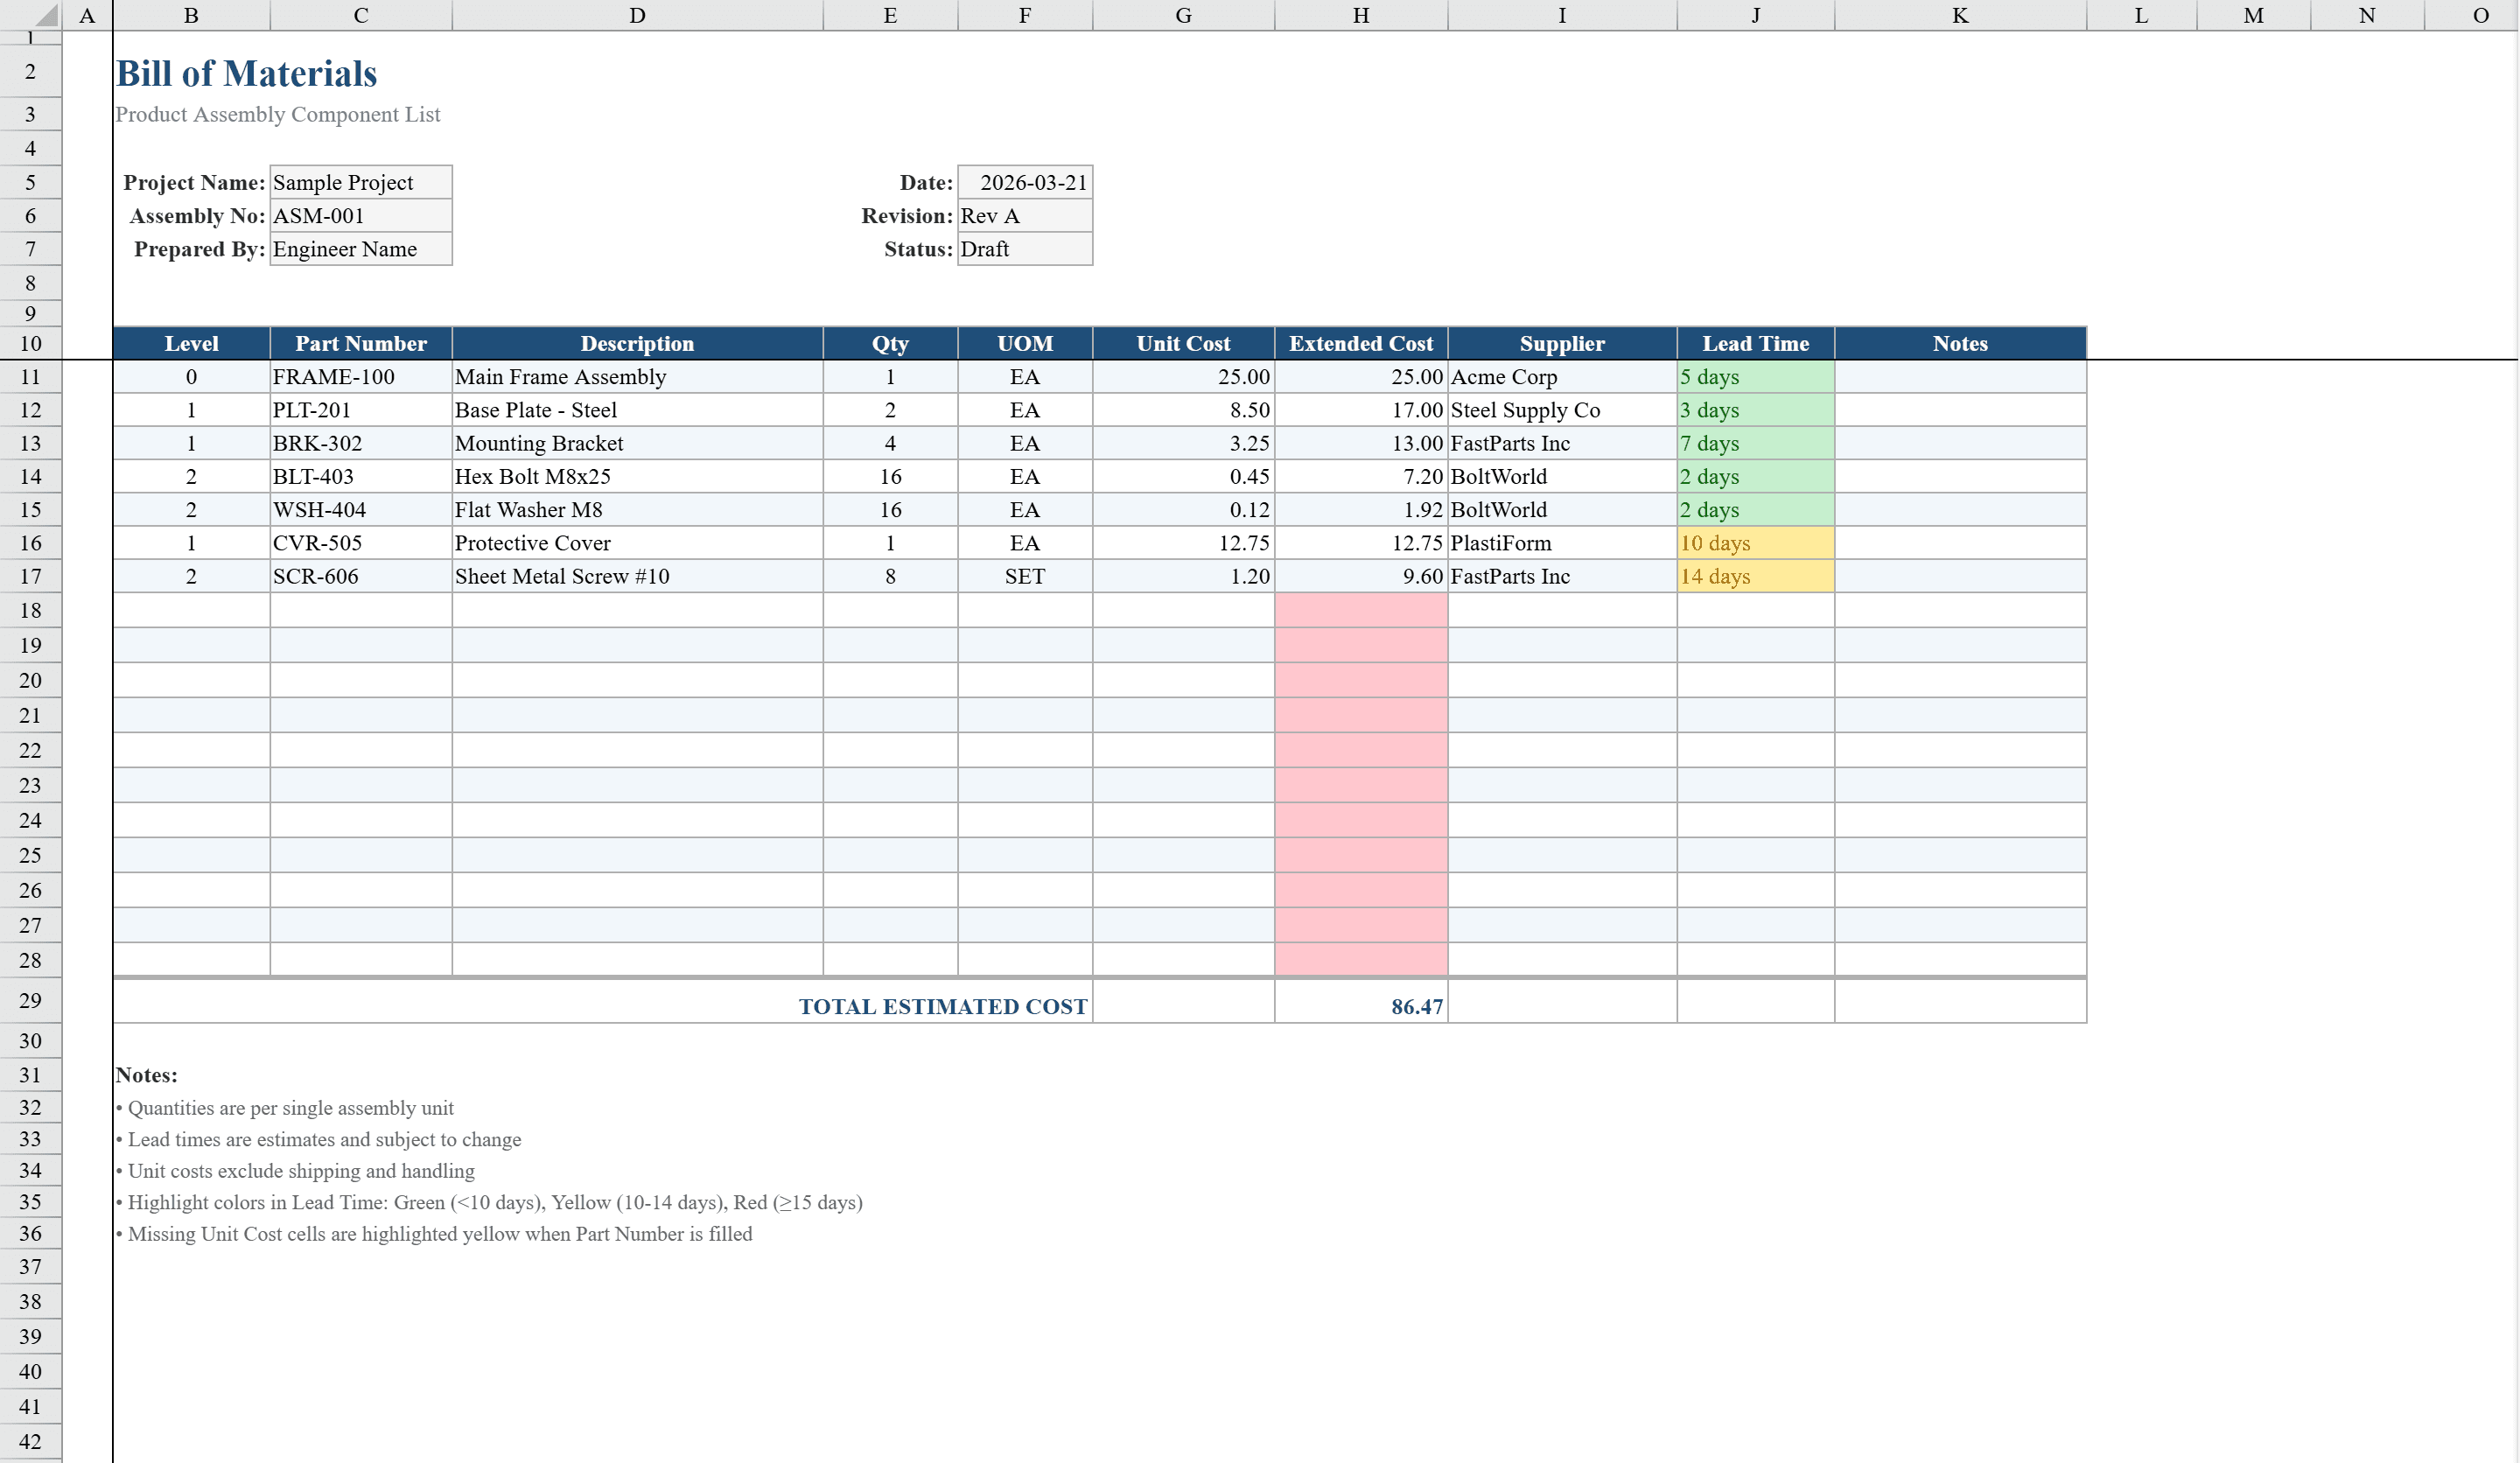Click the Prepared By cell with Engineer Name
2520x1463 pixels.
pos(360,249)
